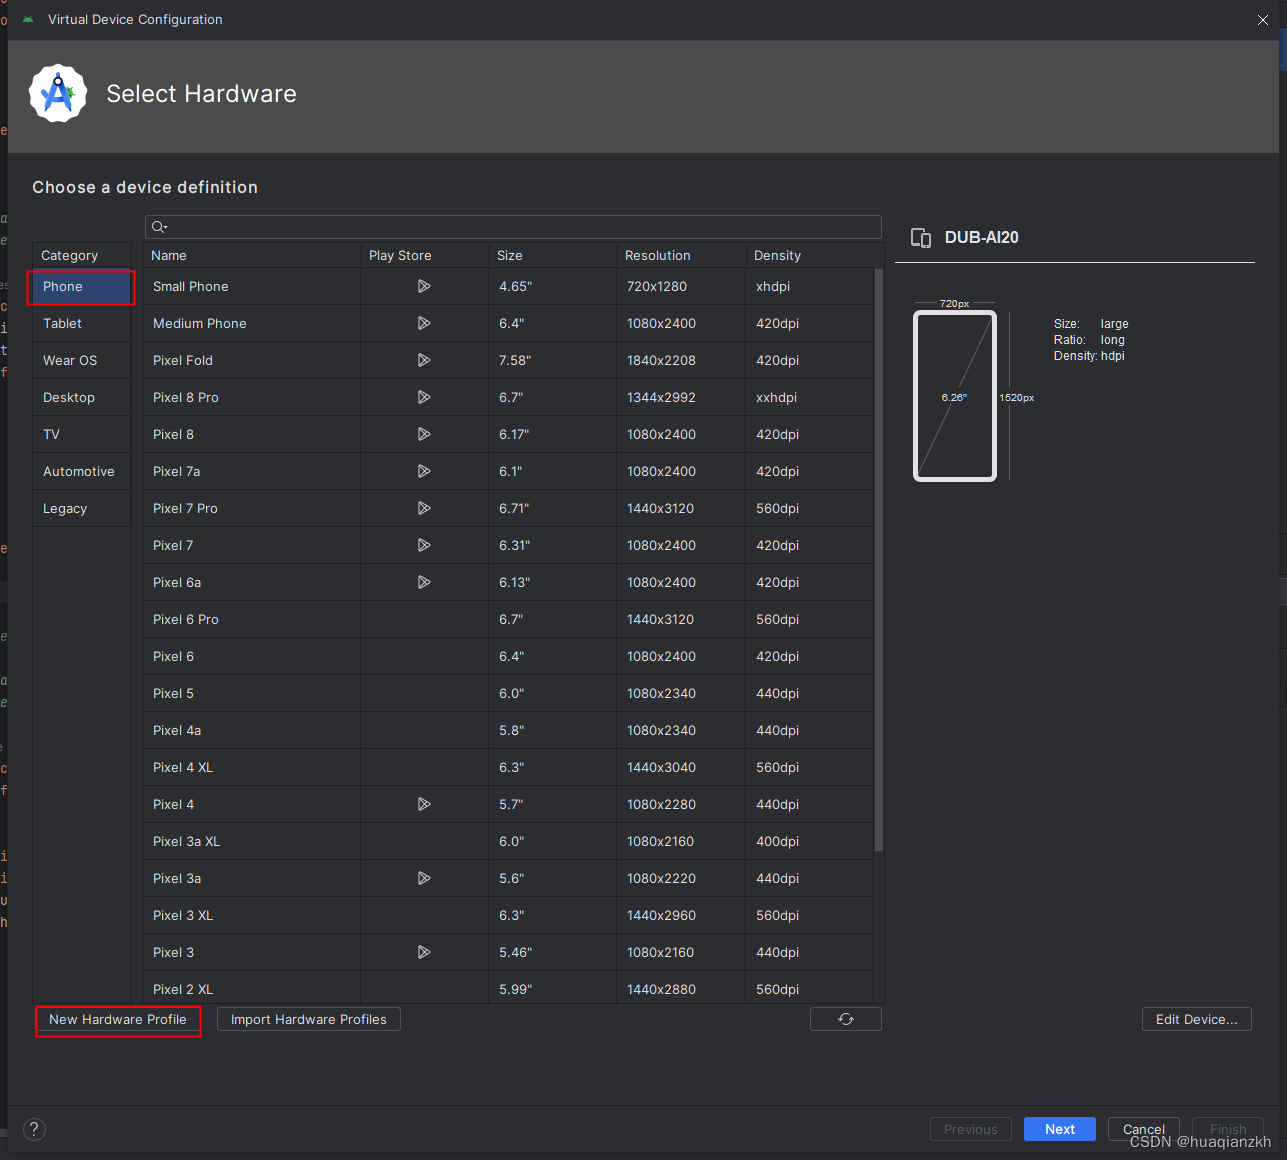
Task: Select the Pixel 7a device
Action: coord(508,471)
